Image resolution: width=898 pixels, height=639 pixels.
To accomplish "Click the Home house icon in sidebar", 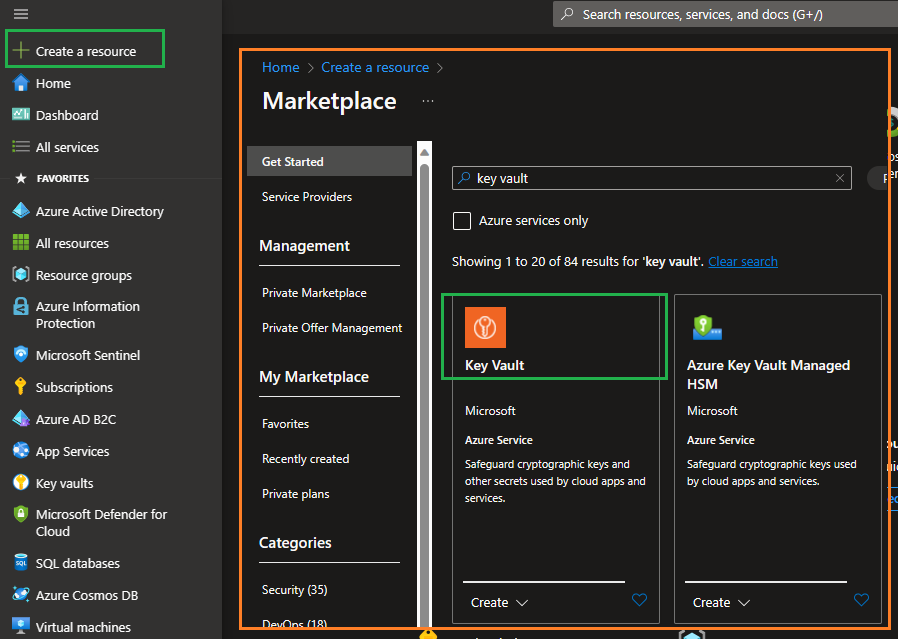I will [x=21, y=83].
